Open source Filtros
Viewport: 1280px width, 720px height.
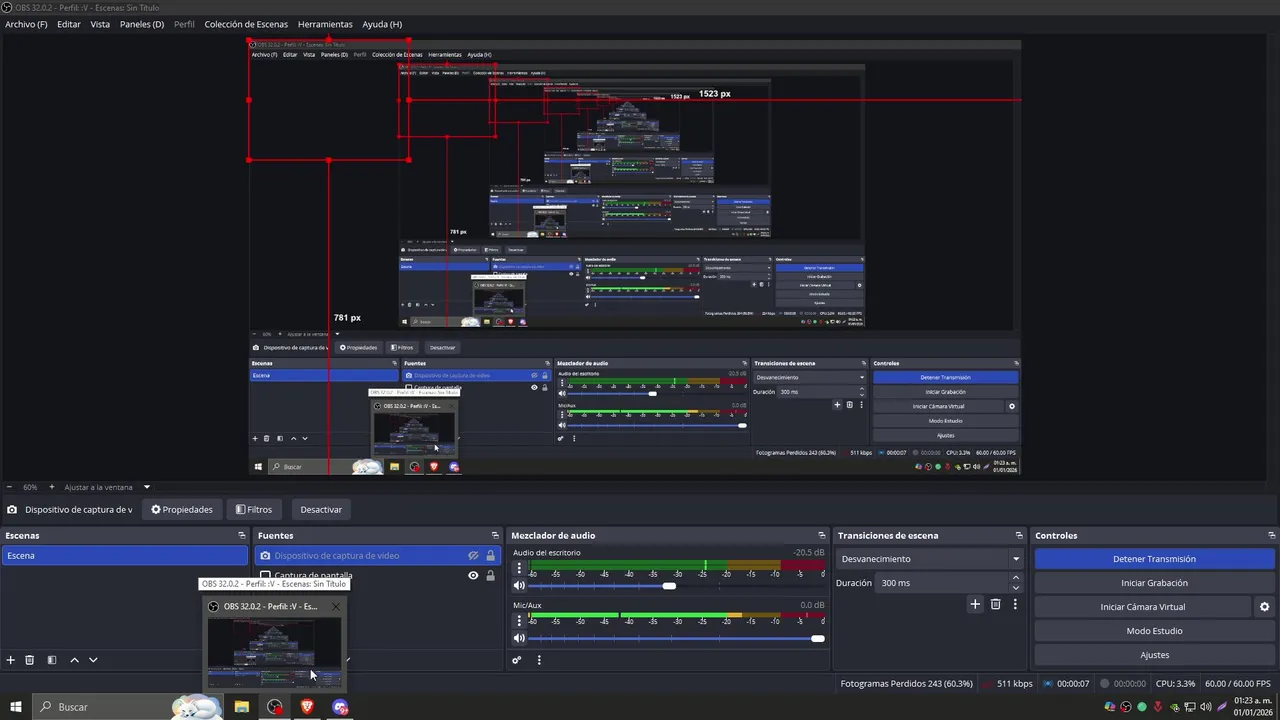254,510
